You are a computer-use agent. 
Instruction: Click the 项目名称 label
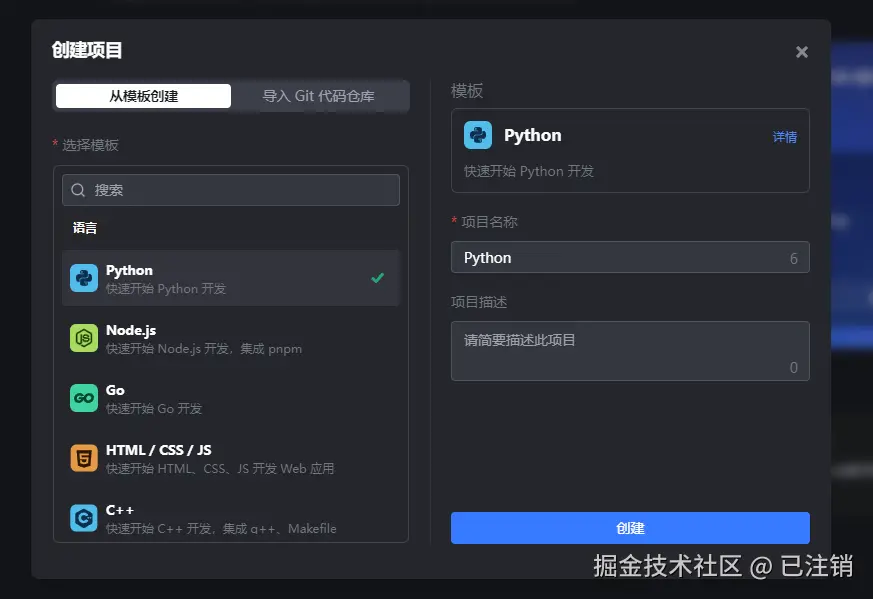tap(489, 222)
